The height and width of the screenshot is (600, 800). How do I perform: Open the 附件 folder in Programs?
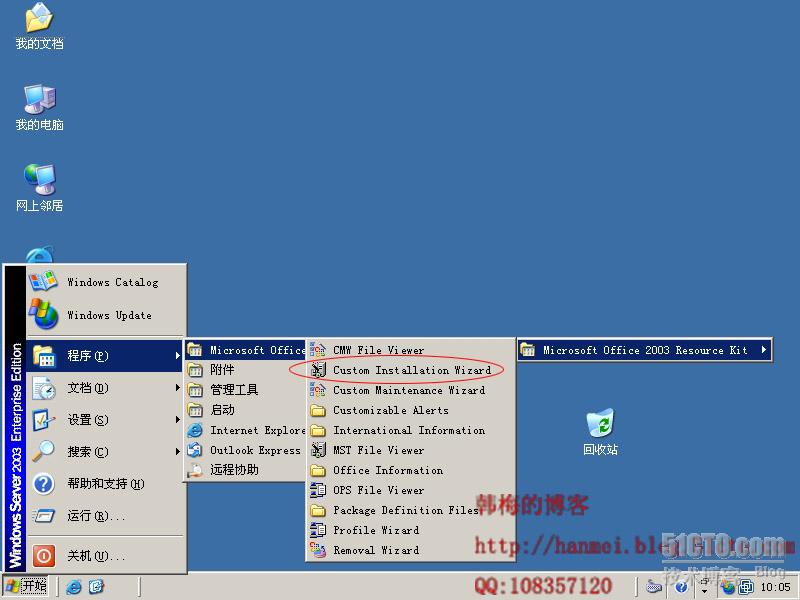coord(245,370)
